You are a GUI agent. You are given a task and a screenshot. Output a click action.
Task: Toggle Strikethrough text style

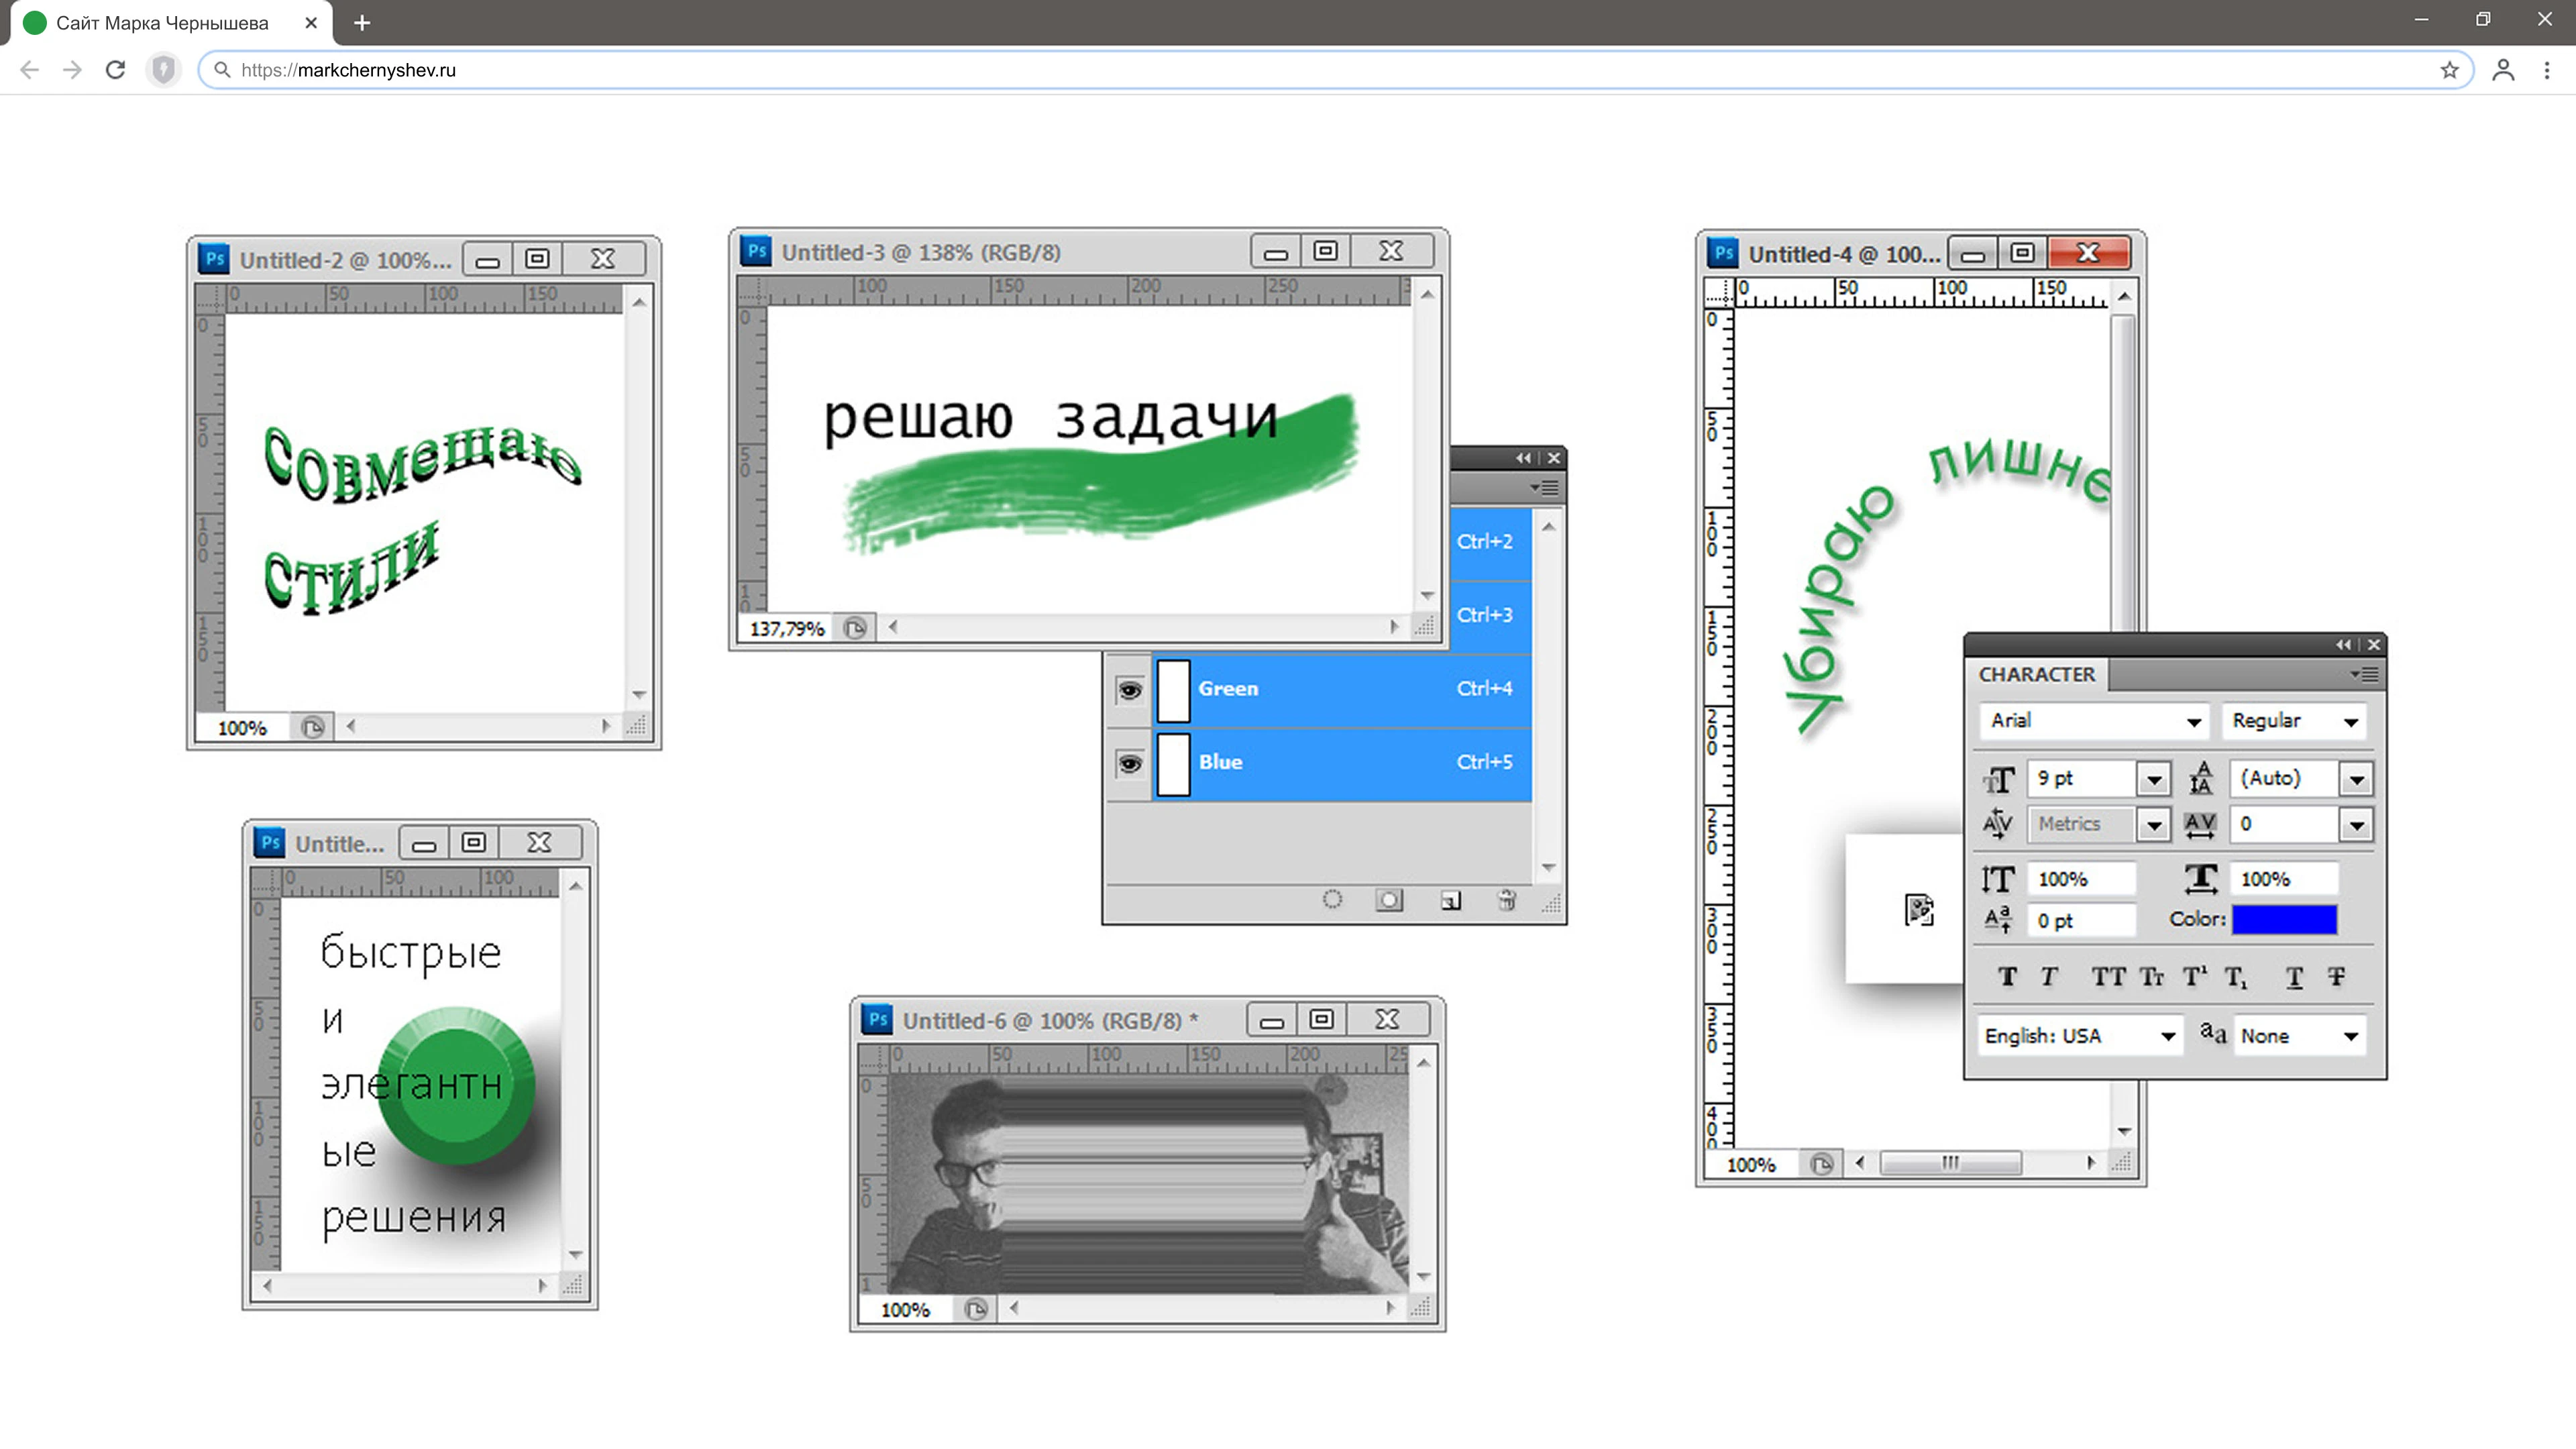(x=2336, y=977)
